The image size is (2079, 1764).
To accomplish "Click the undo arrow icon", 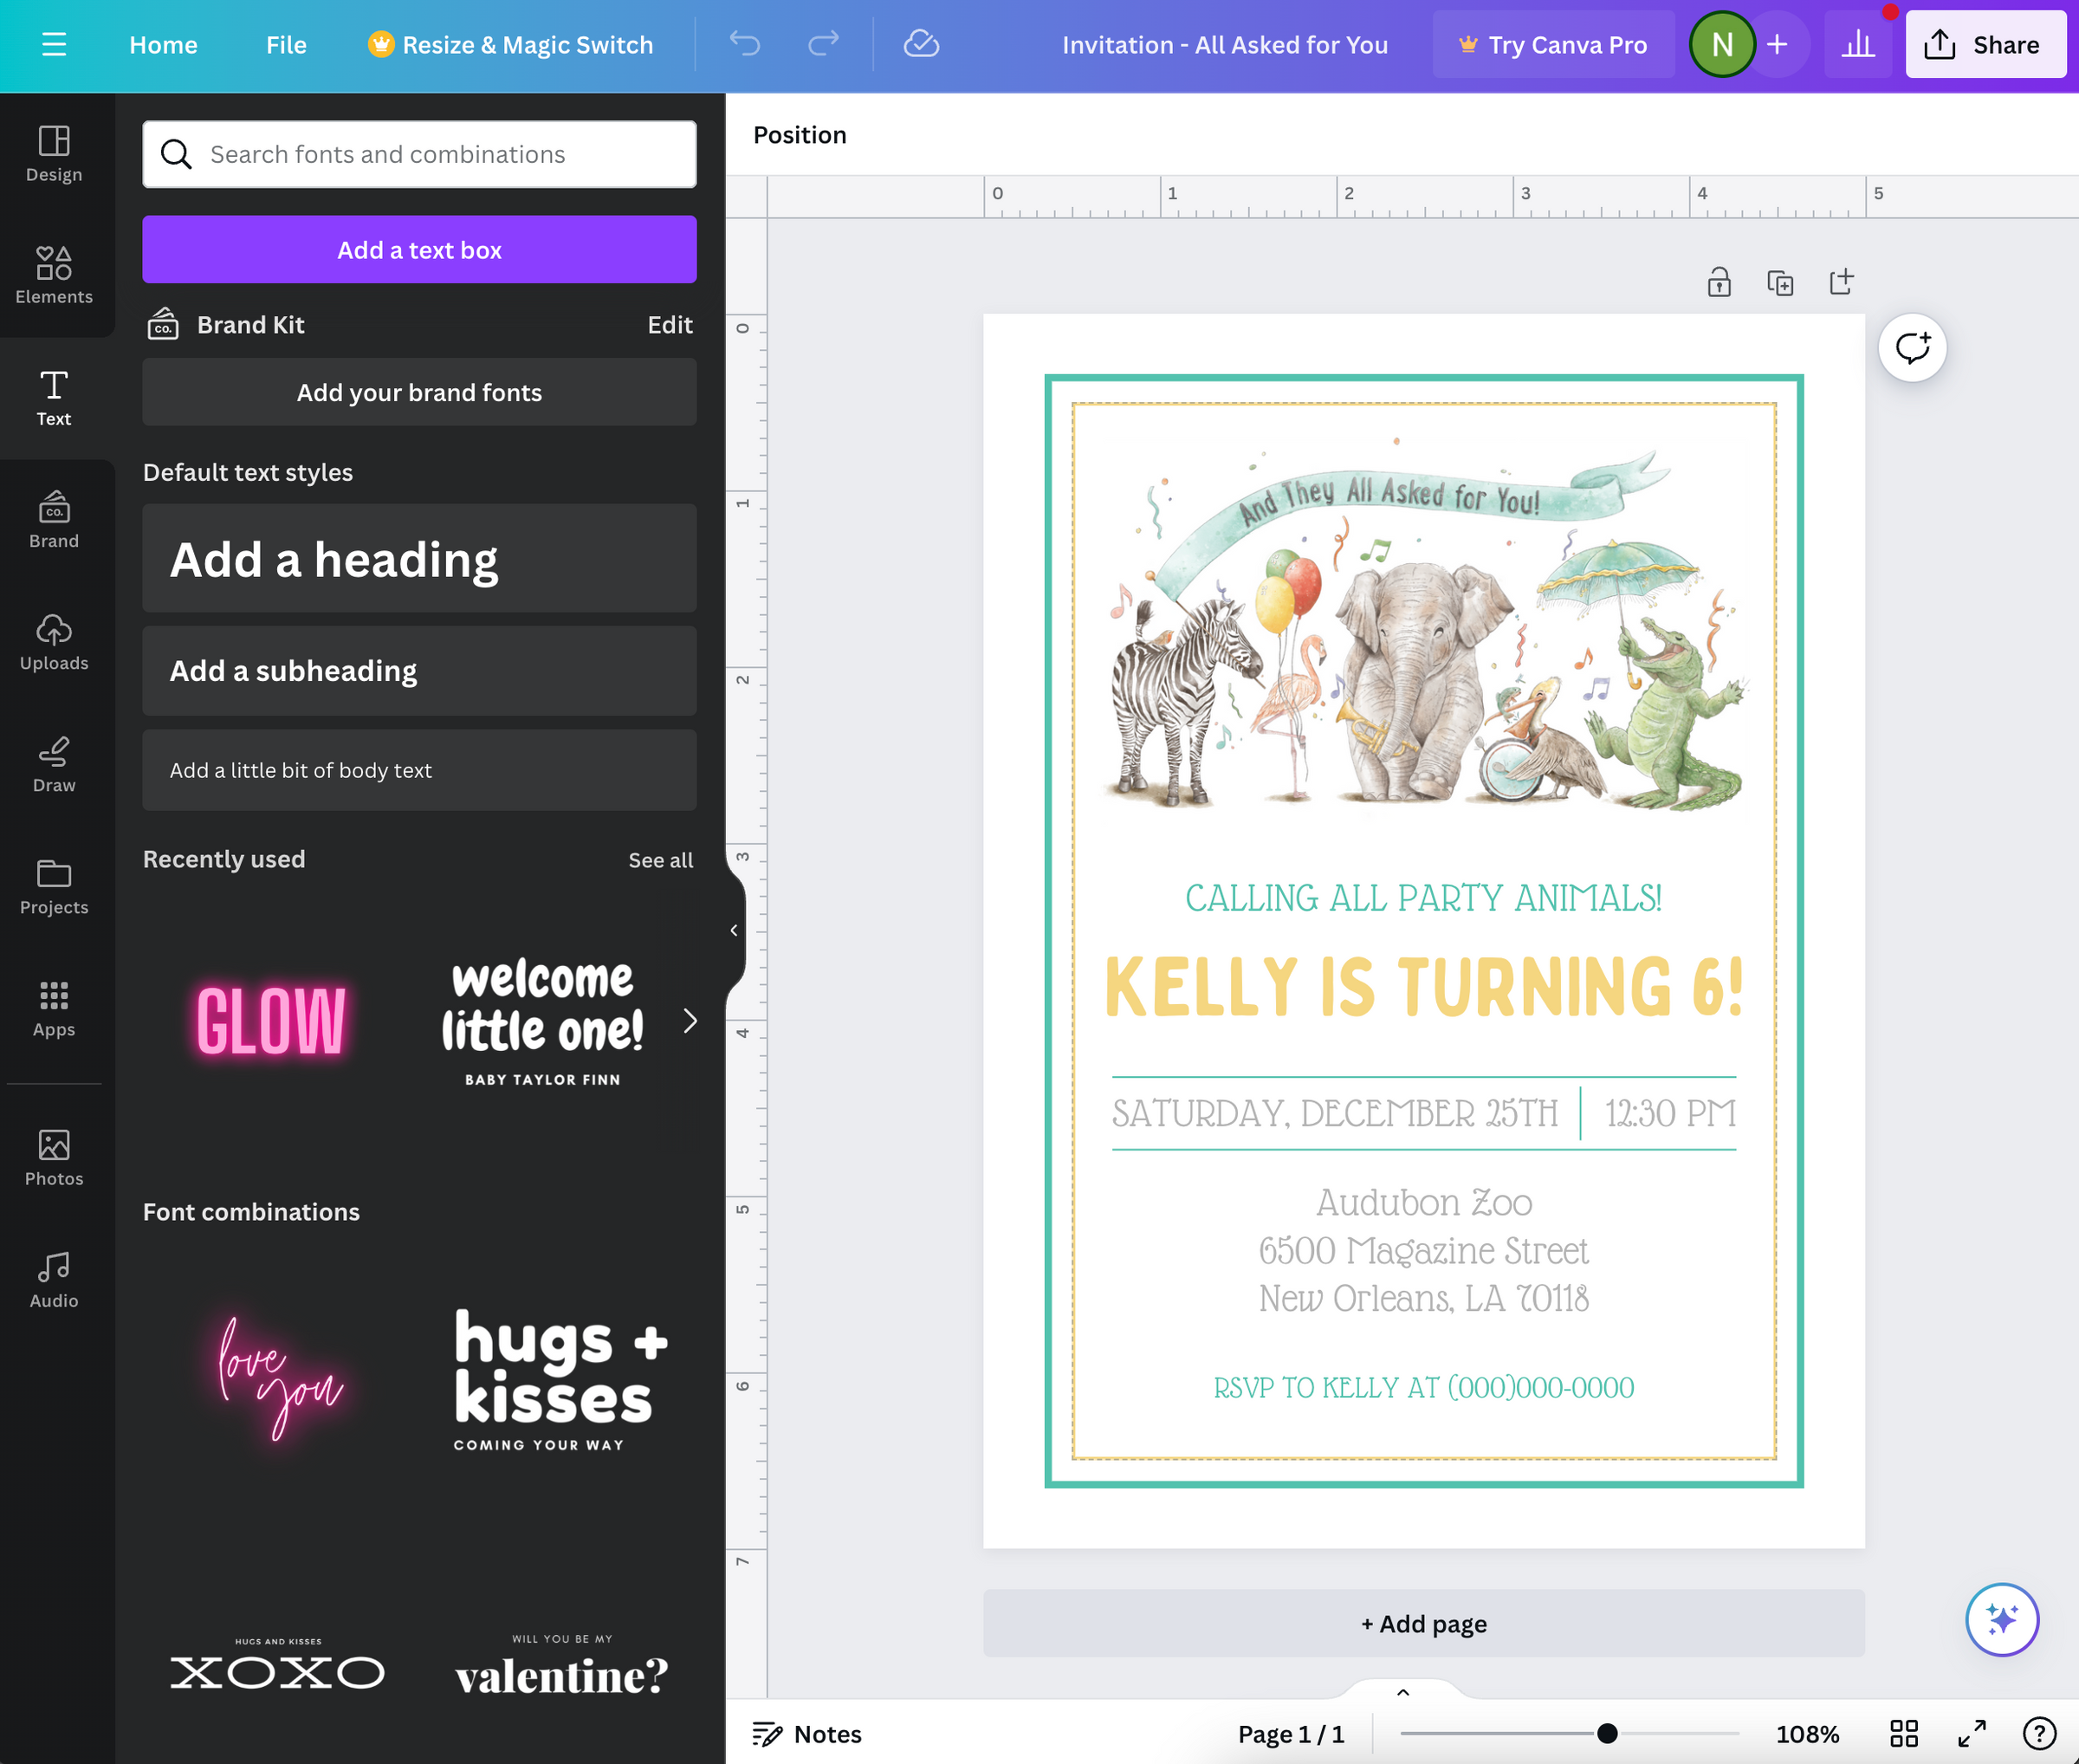I will [745, 44].
